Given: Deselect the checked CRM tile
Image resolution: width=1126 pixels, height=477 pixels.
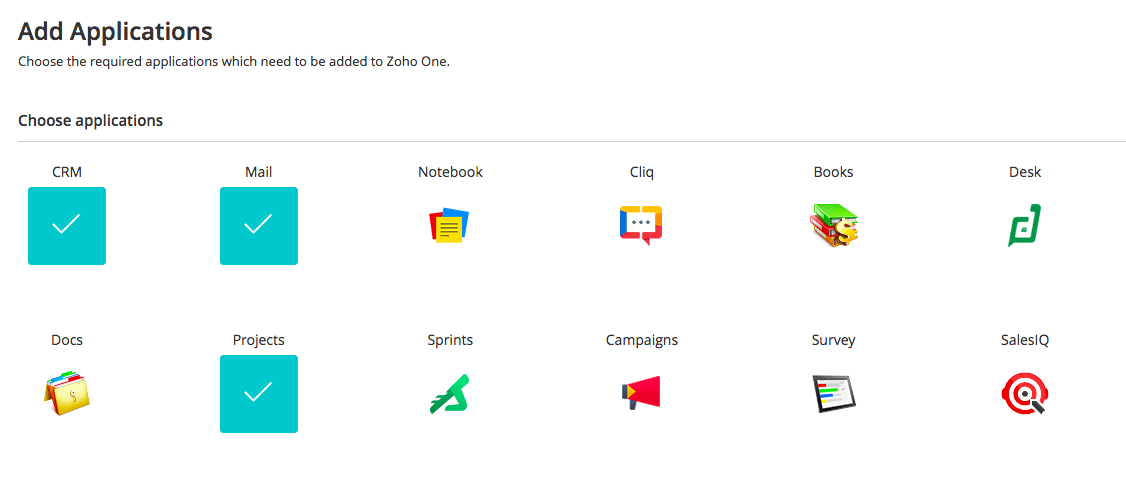Looking at the screenshot, I should (x=67, y=226).
